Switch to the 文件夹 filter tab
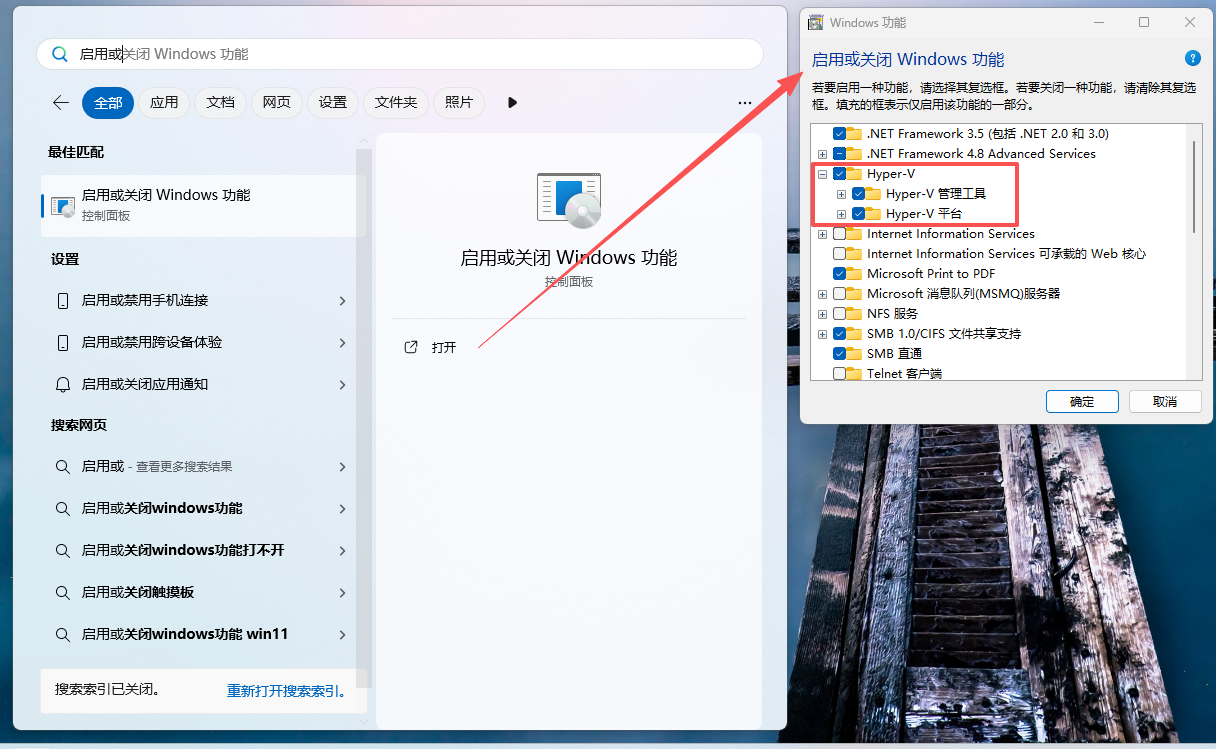1216x749 pixels. click(x=396, y=102)
